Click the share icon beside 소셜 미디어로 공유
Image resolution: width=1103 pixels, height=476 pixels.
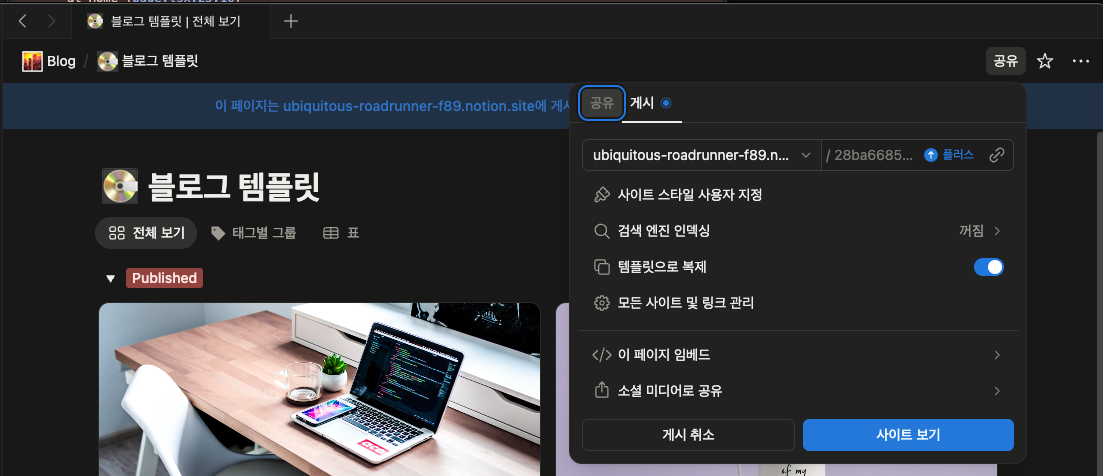[x=601, y=391]
